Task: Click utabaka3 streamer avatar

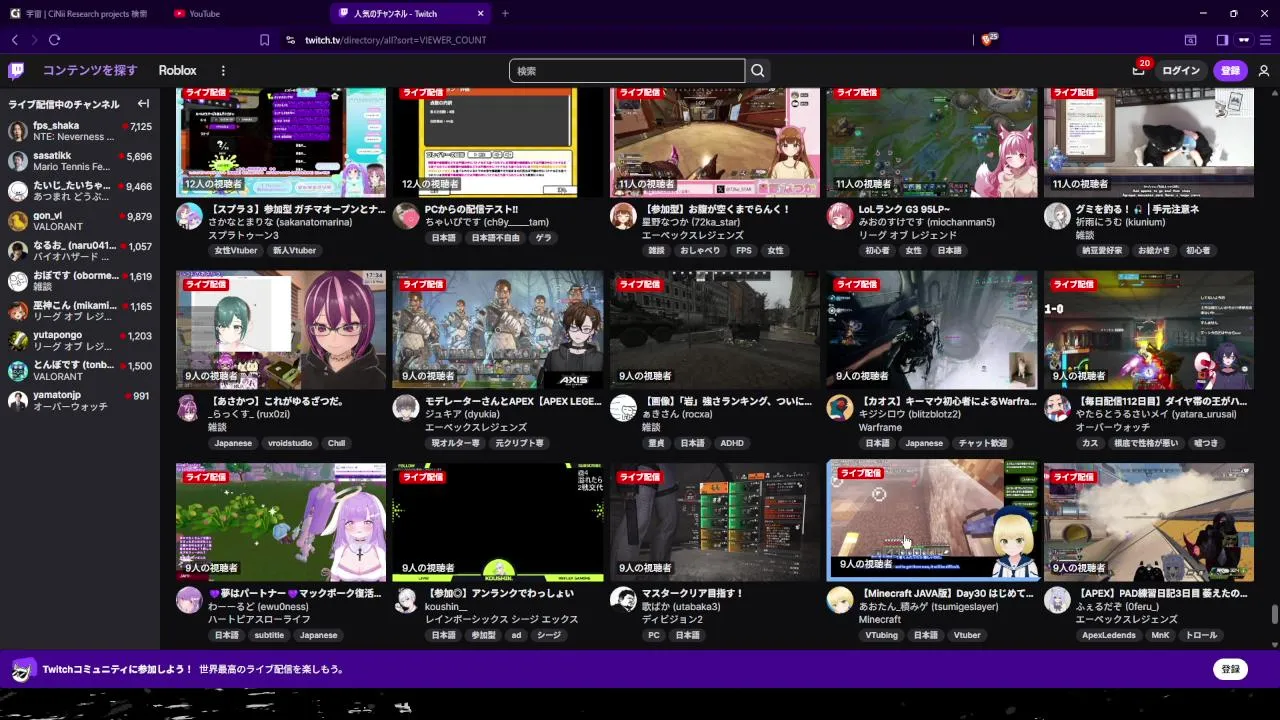Action: tap(623, 600)
